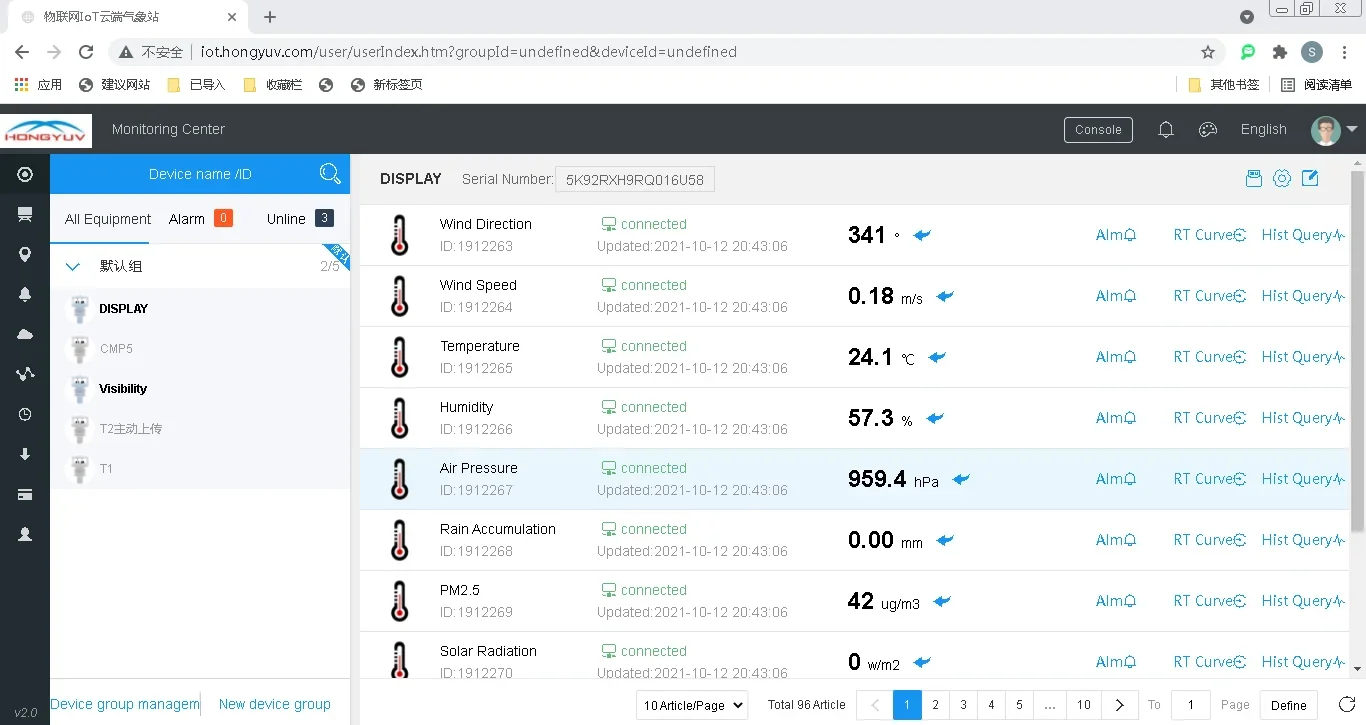This screenshot has width=1366, height=725.
Task: Open RT Curve for Temperature
Action: tap(1209, 357)
